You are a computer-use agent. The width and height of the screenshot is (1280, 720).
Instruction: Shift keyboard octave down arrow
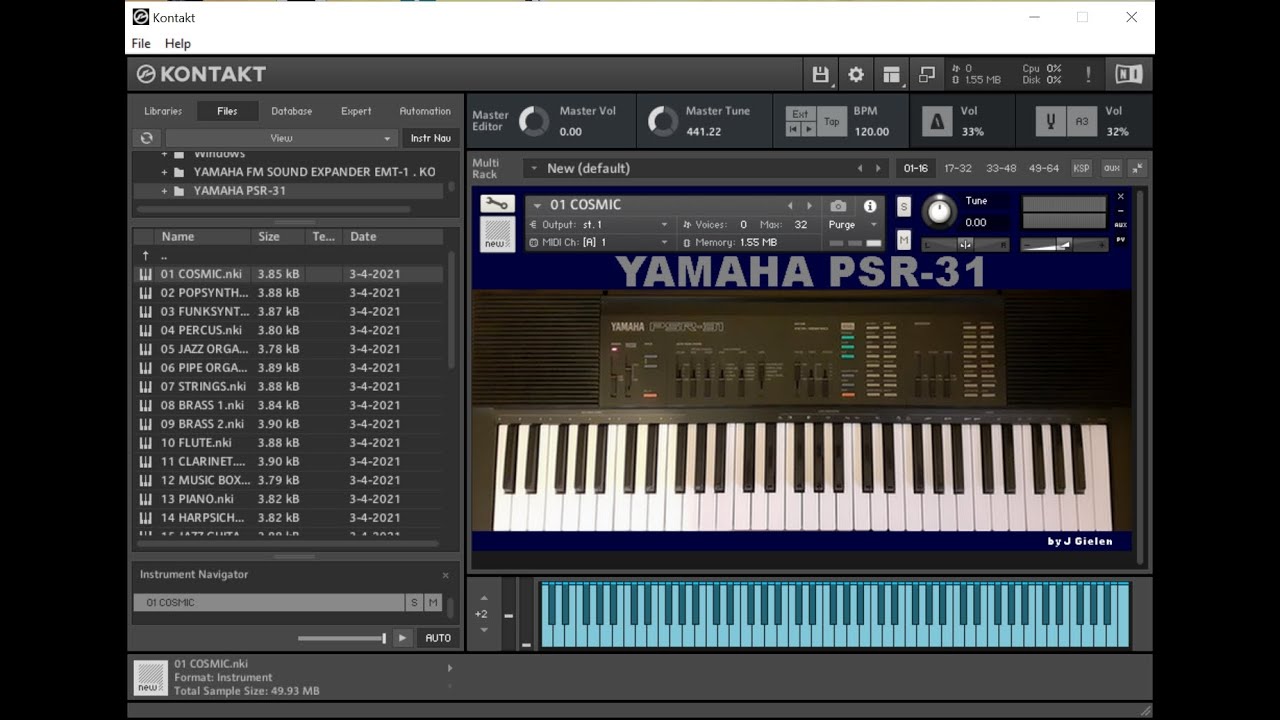[x=484, y=630]
